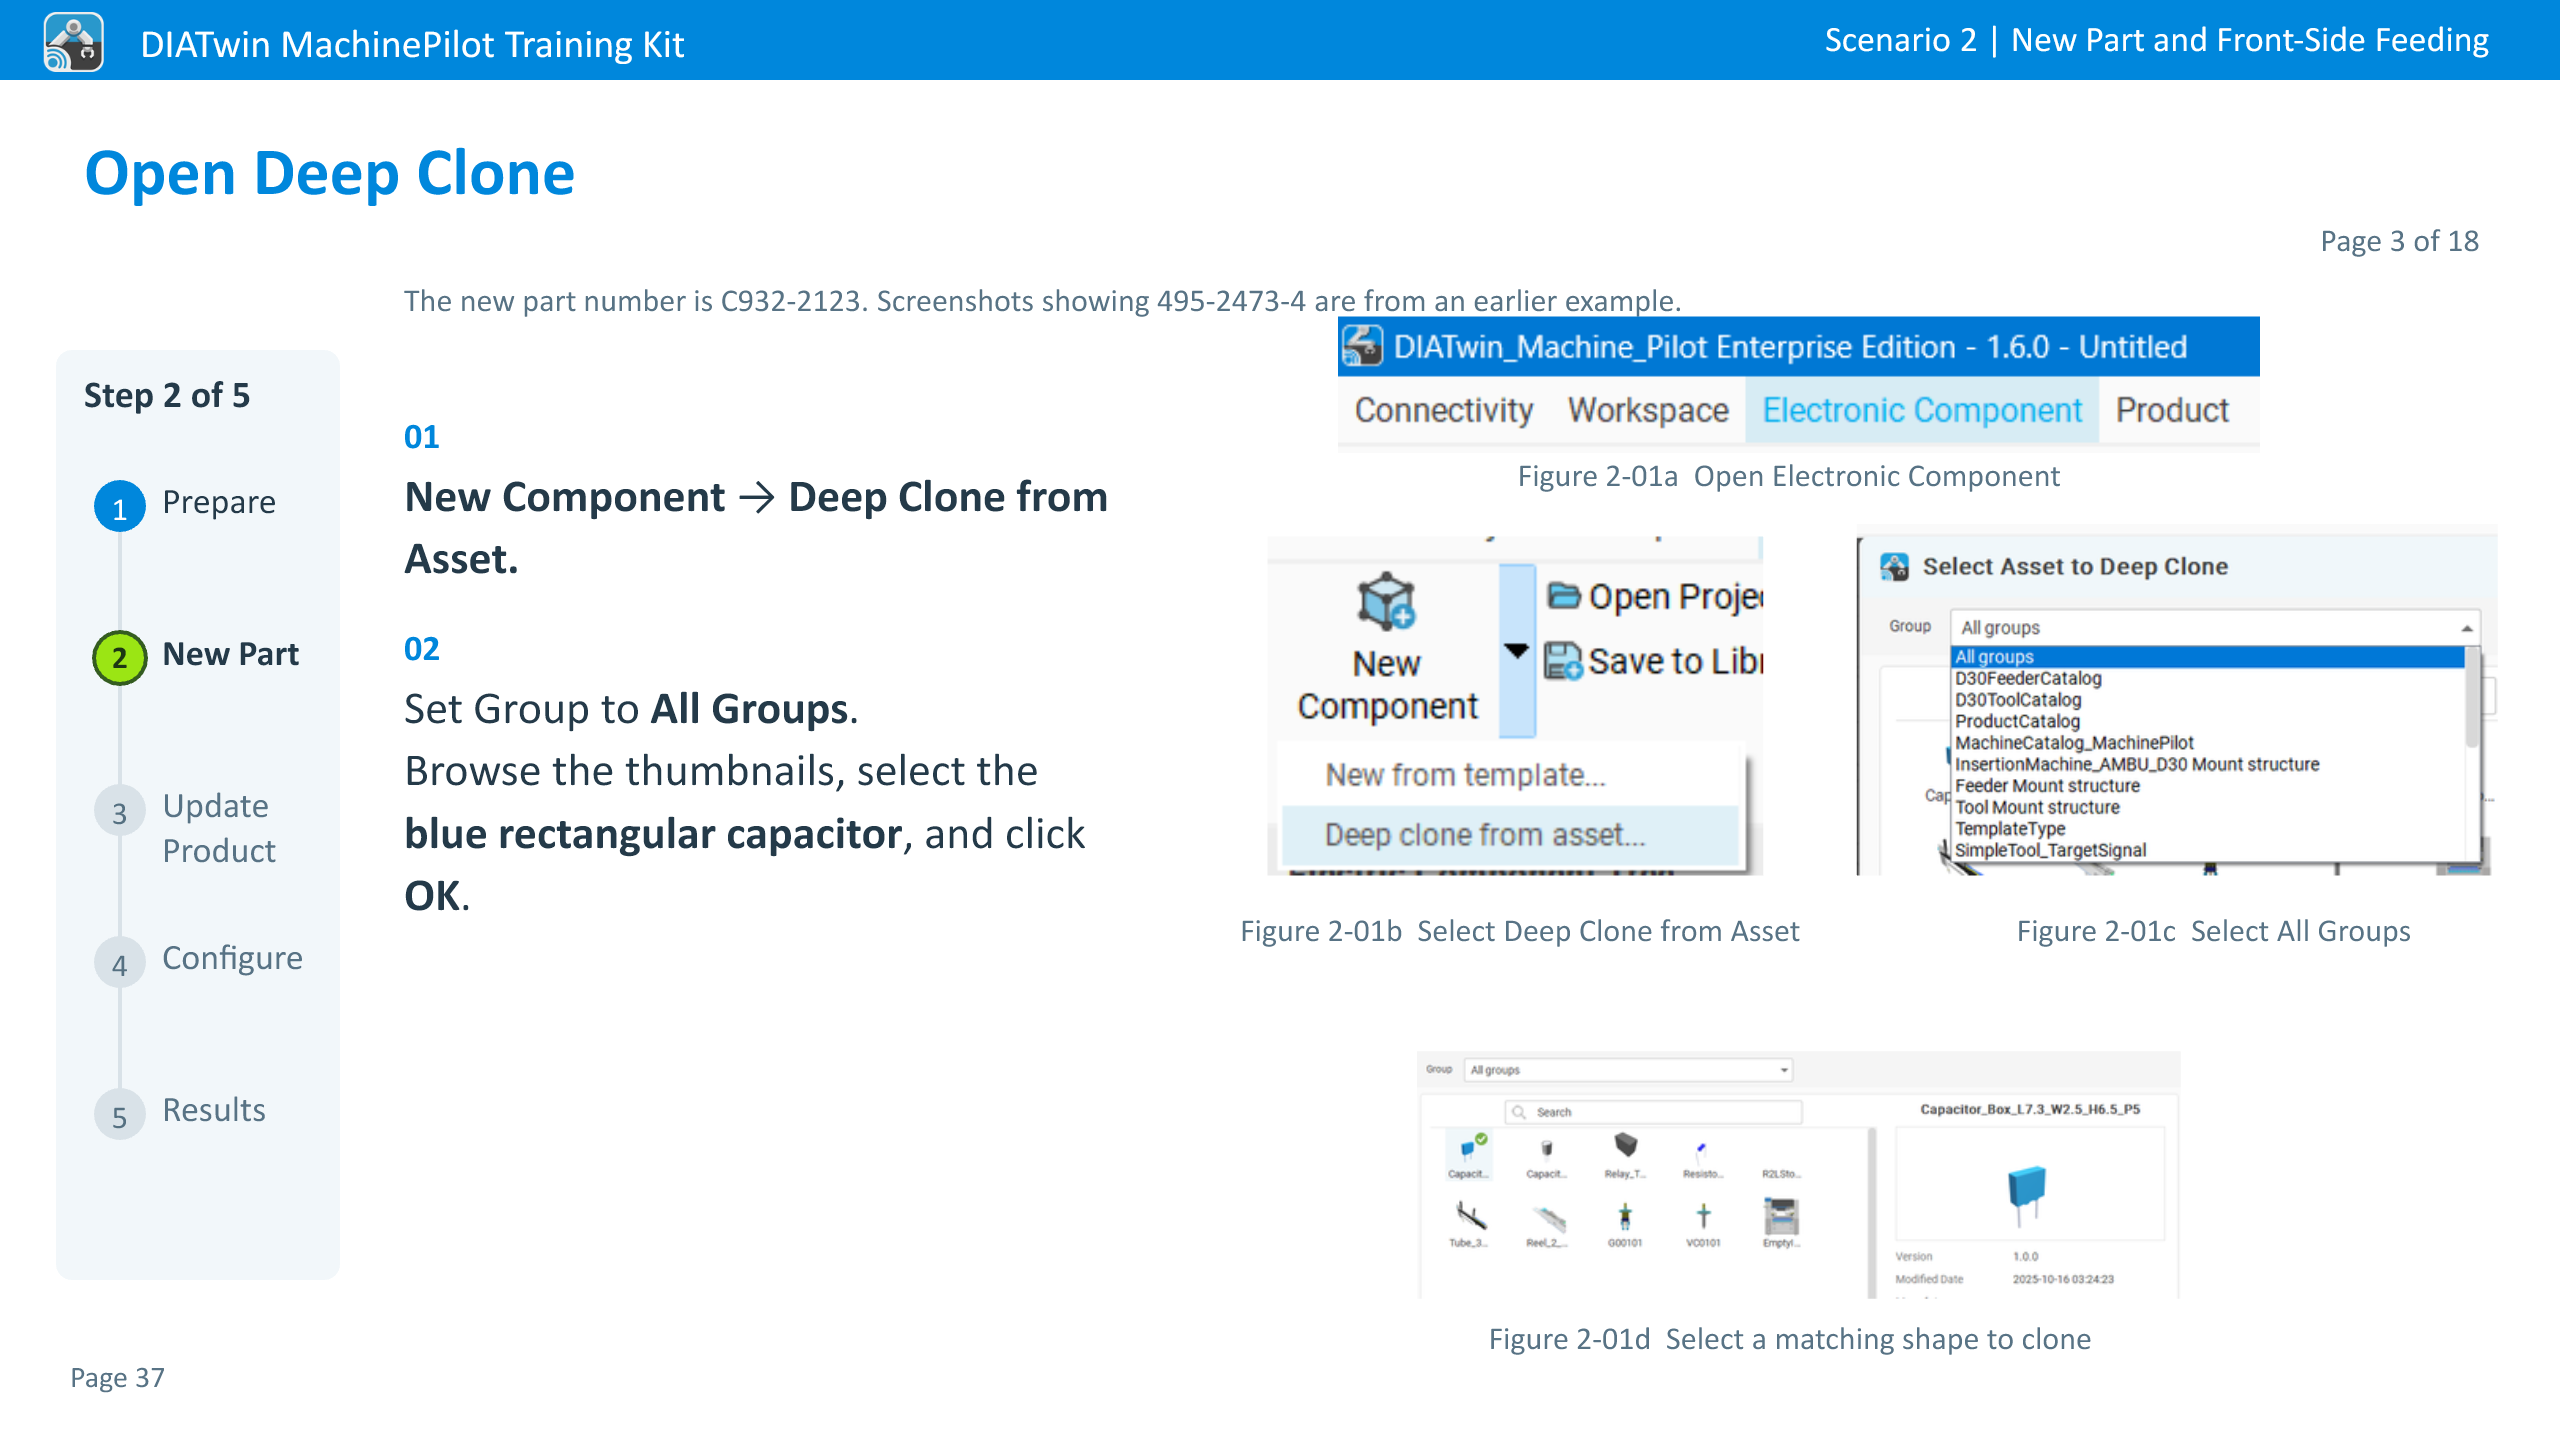Image resolution: width=2560 pixels, height=1440 pixels.
Task: Select the R2LSto asset item
Action: pyautogui.click(x=1780, y=1173)
